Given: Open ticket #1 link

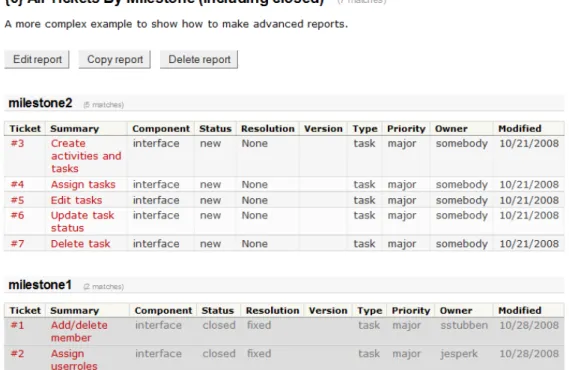Looking at the screenshot, I should (x=17, y=325).
